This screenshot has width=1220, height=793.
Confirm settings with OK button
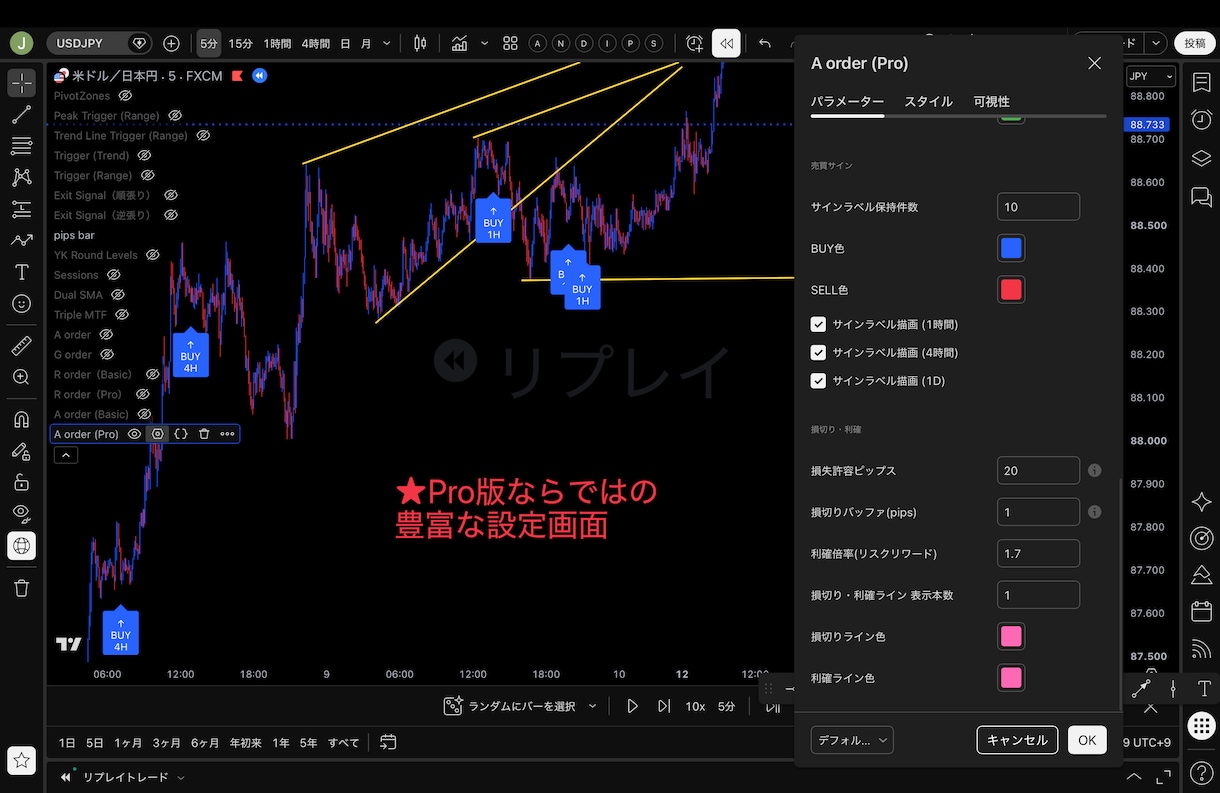point(1087,740)
